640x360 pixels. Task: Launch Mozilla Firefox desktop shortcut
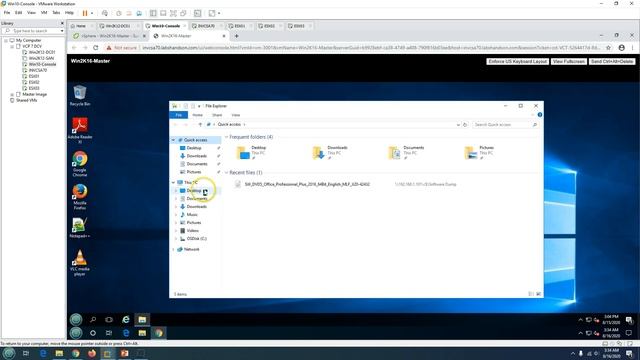pyautogui.click(x=80, y=196)
